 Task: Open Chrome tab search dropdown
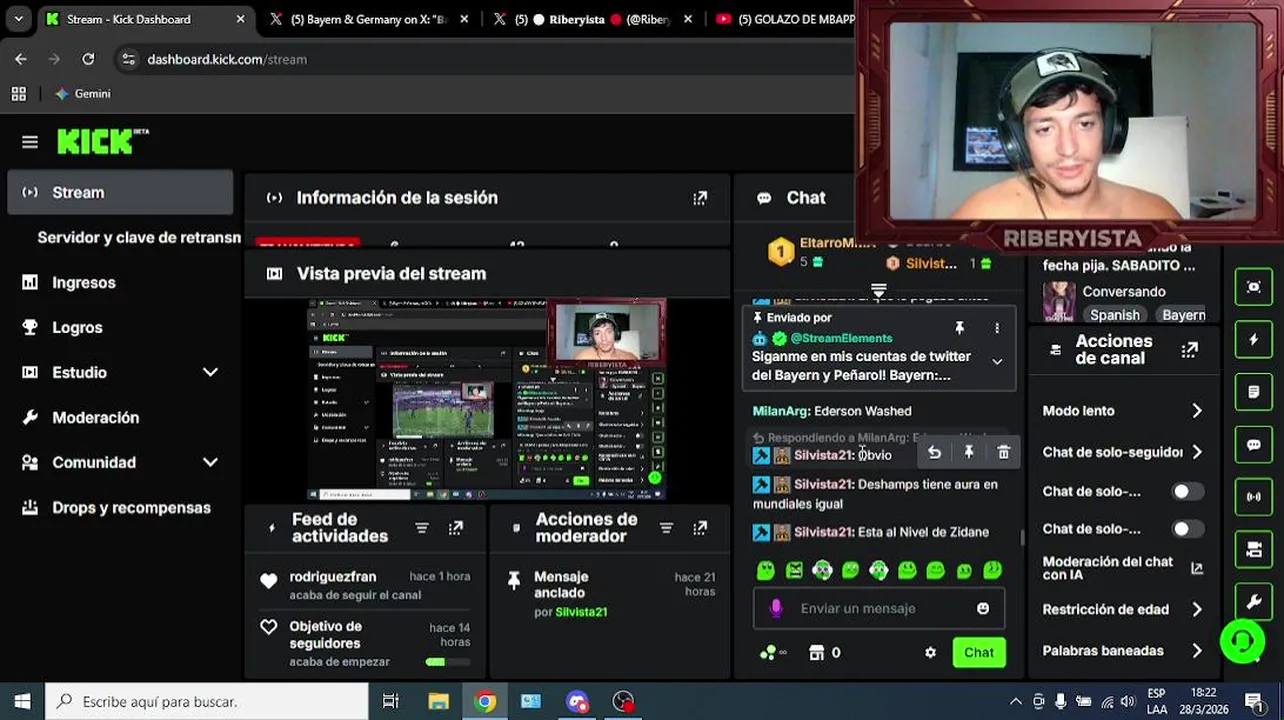click(18, 19)
